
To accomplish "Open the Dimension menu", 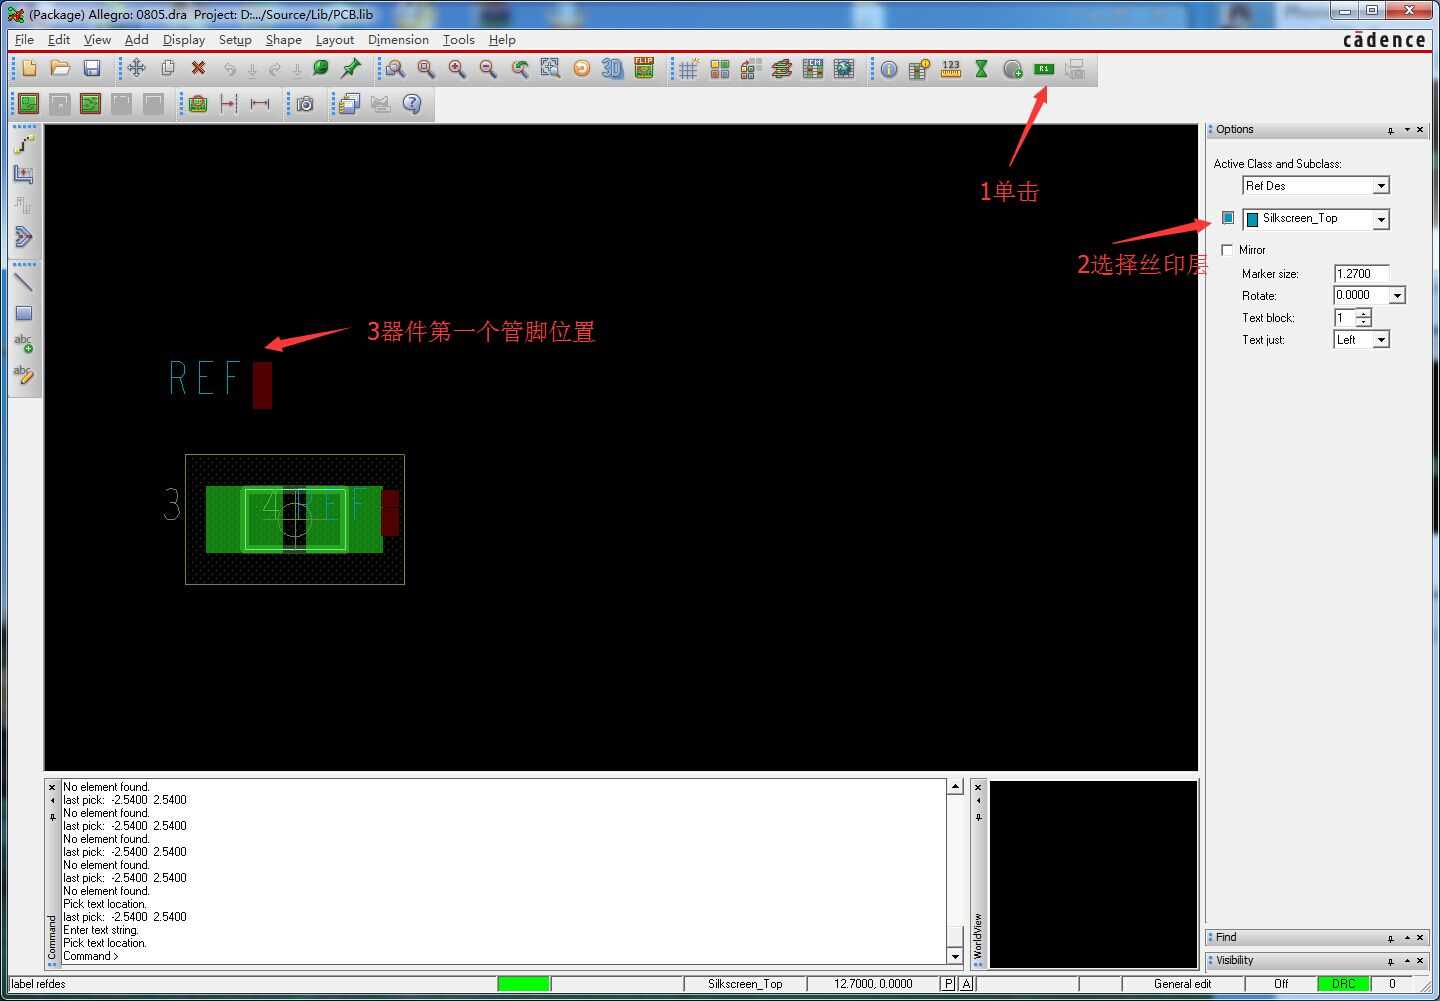I will 398,40.
